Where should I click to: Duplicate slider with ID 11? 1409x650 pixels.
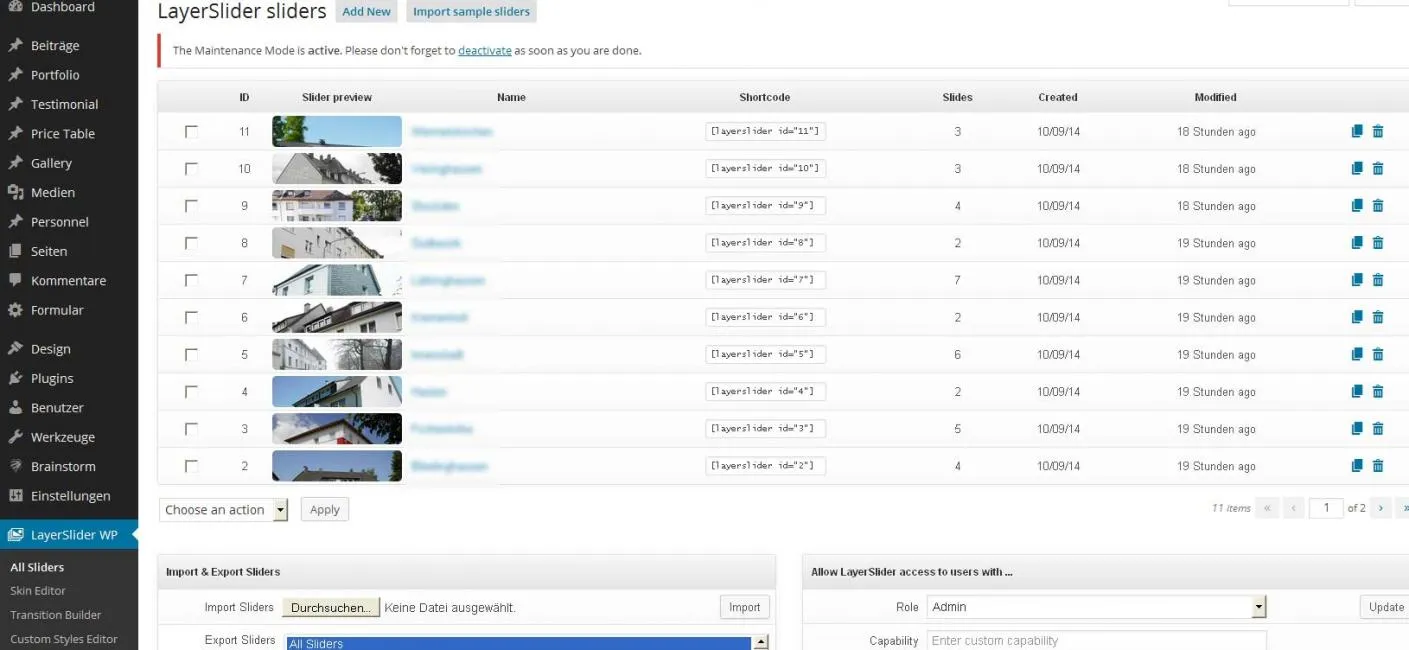(1357, 131)
